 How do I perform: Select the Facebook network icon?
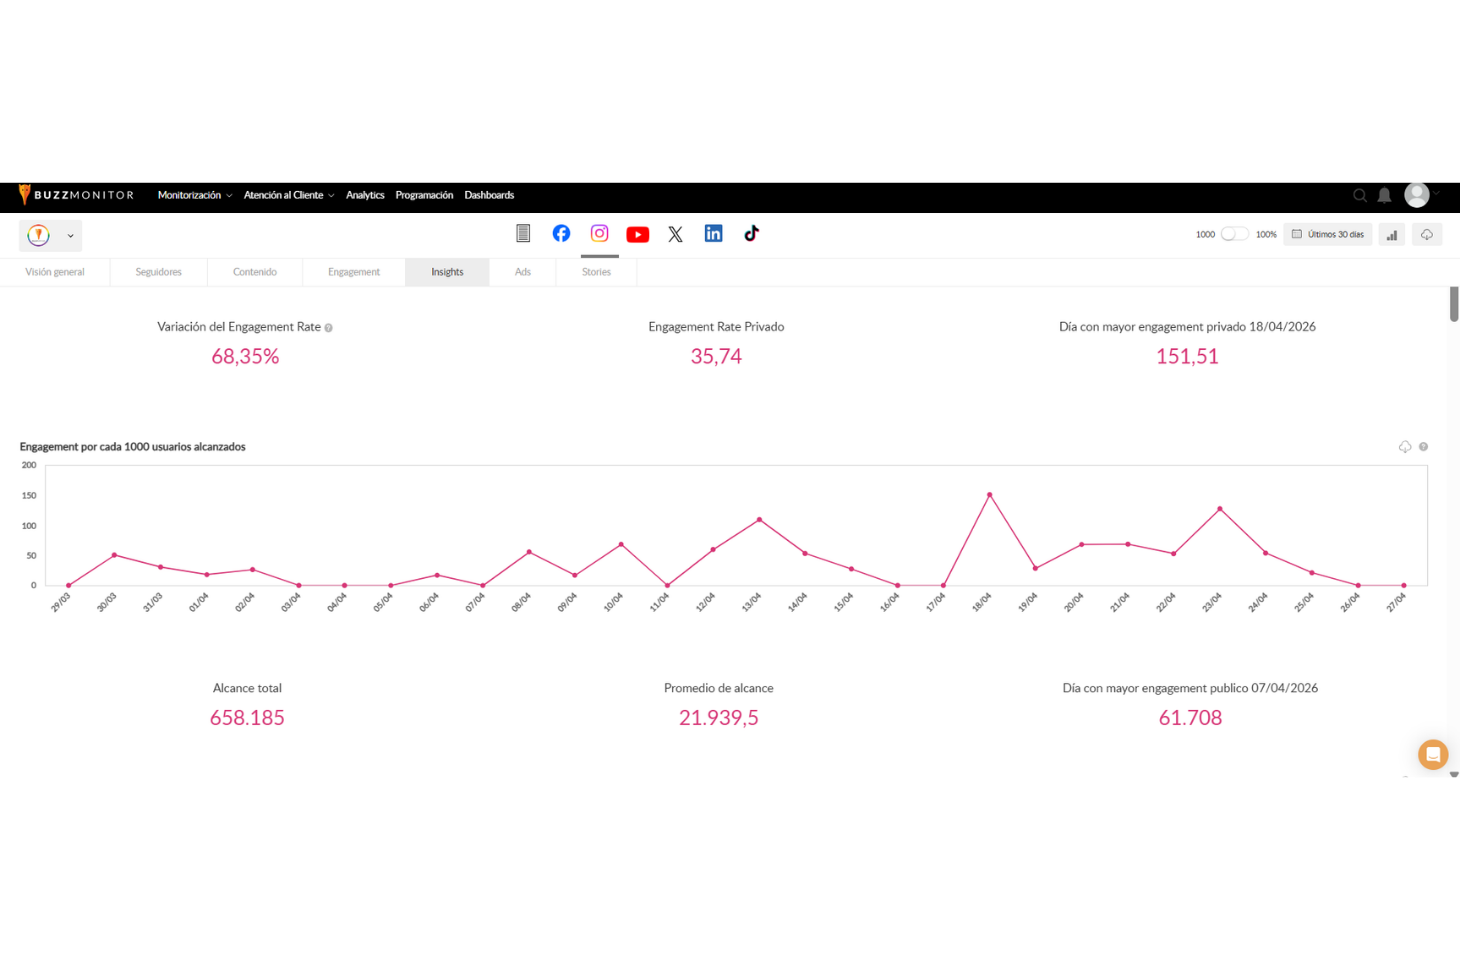click(x=561, y=234)
